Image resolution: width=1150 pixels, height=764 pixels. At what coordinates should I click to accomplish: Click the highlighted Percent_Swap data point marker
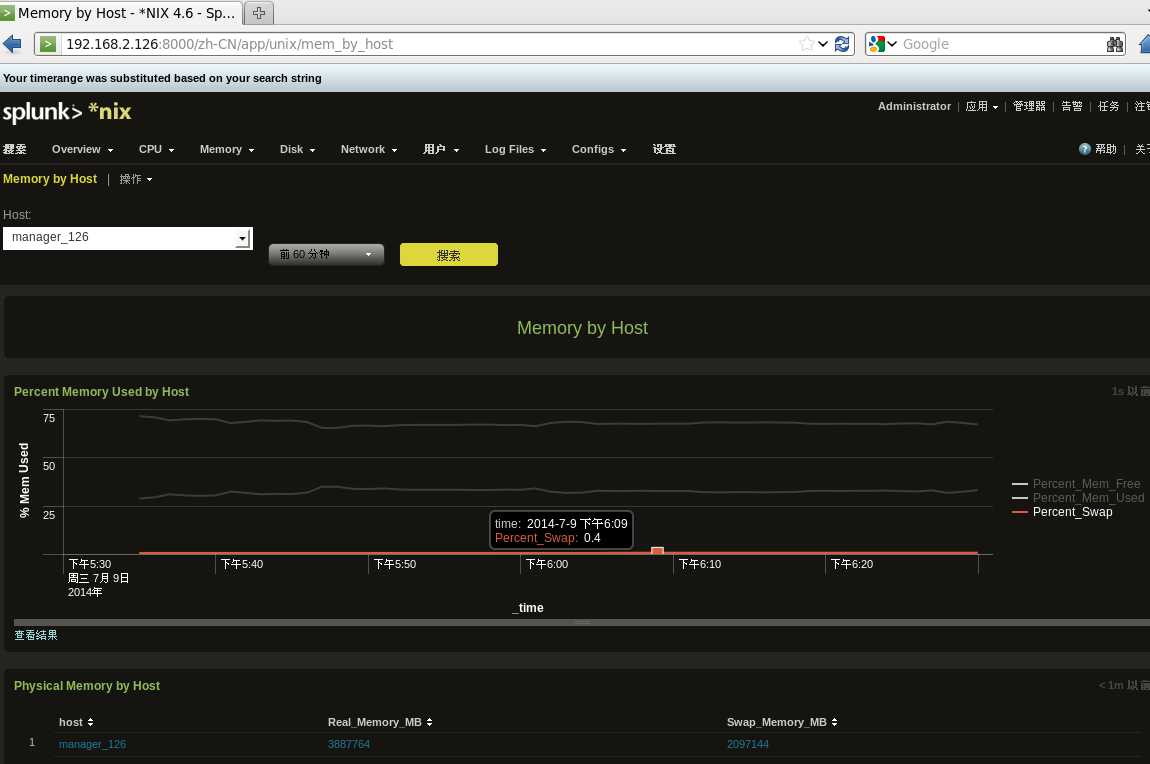point(657,551)
